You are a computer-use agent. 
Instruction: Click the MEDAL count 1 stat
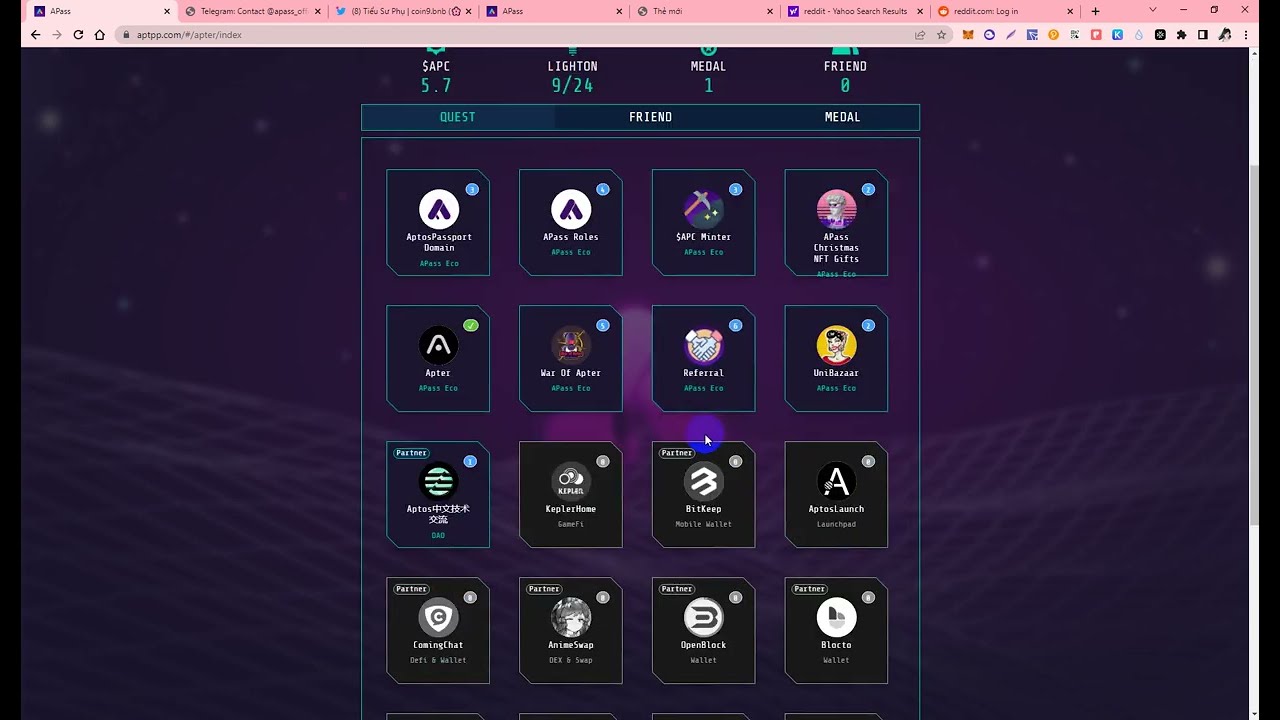click(708, 76)
